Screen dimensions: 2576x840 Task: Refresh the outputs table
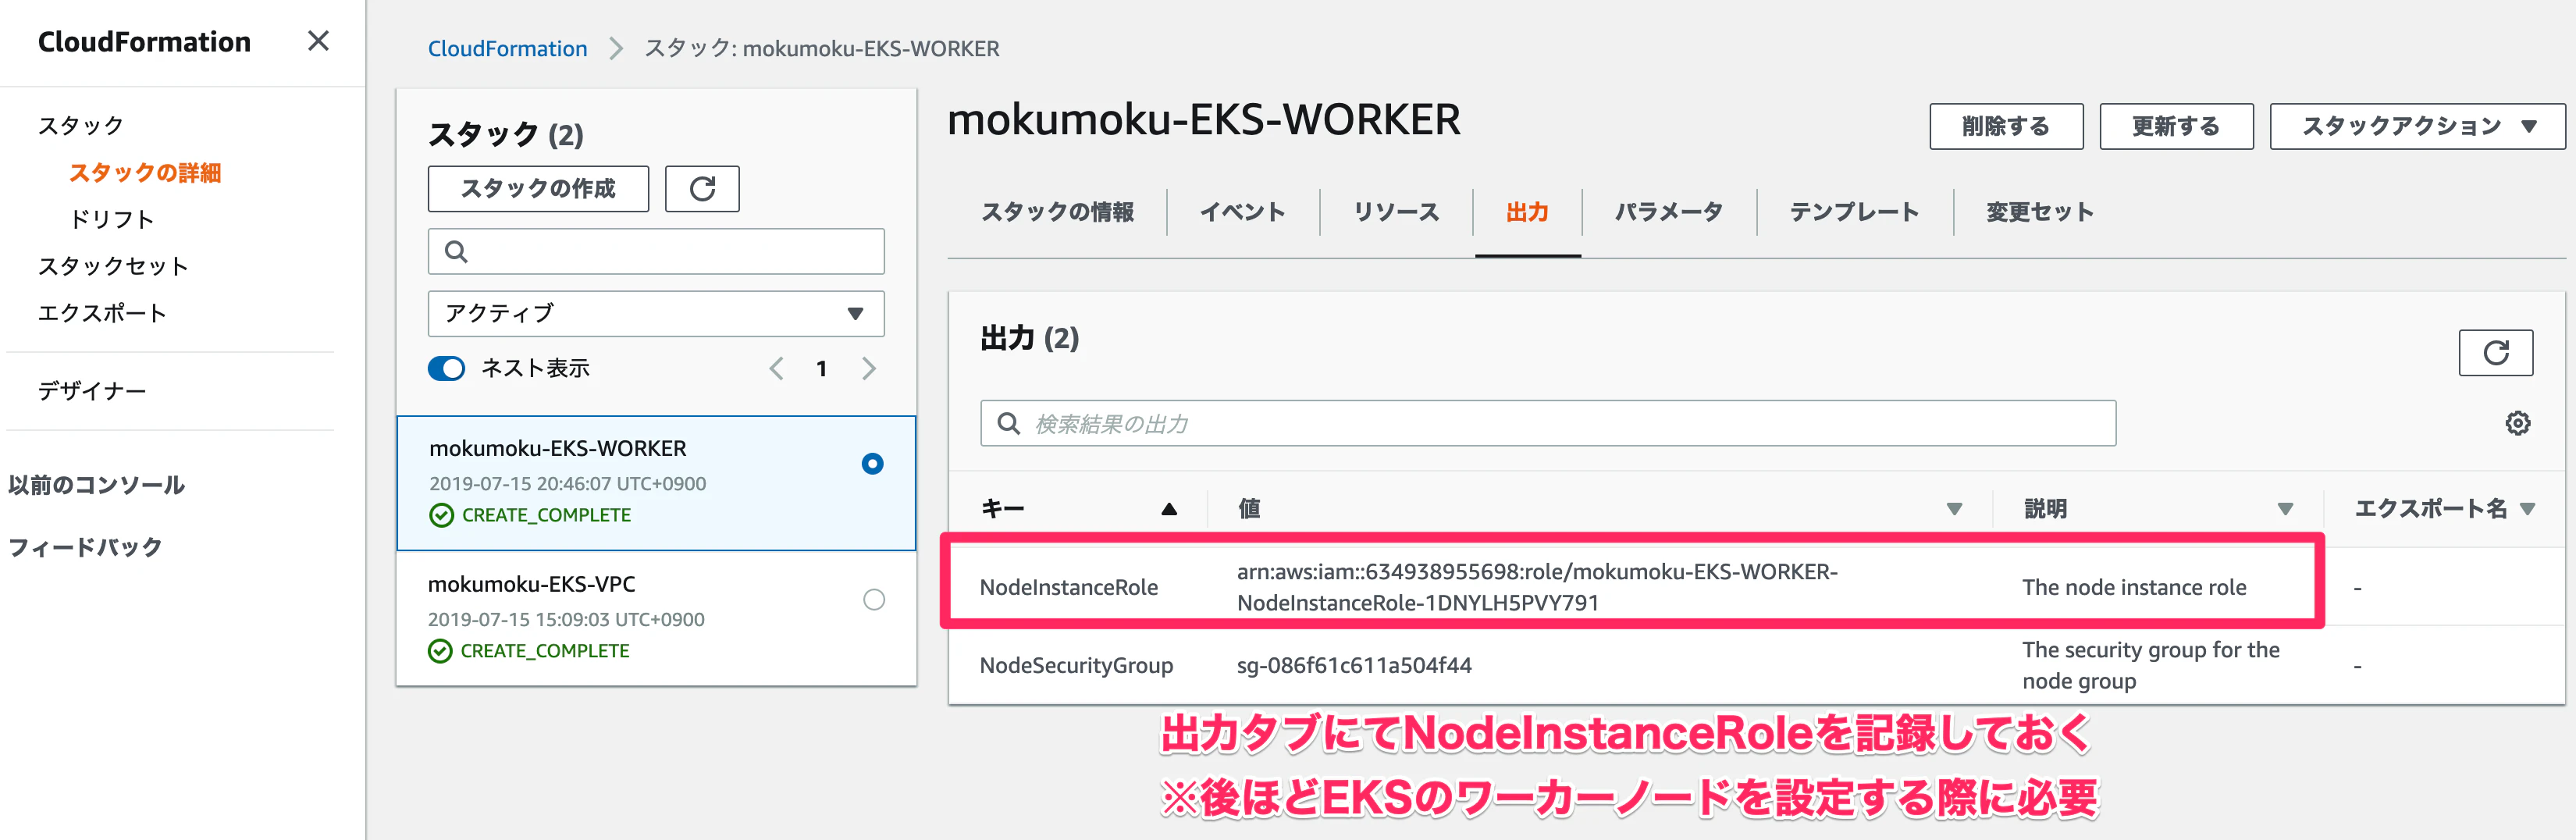click(2495, 353)
